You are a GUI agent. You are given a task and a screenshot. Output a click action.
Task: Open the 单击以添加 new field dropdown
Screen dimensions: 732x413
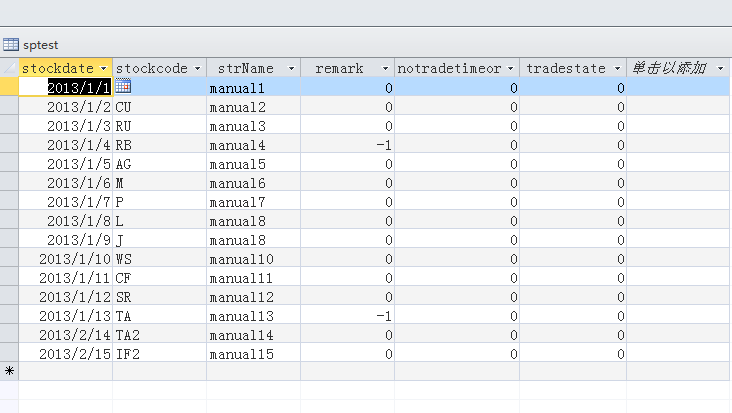pyautogui.click(x=720, y=68)
